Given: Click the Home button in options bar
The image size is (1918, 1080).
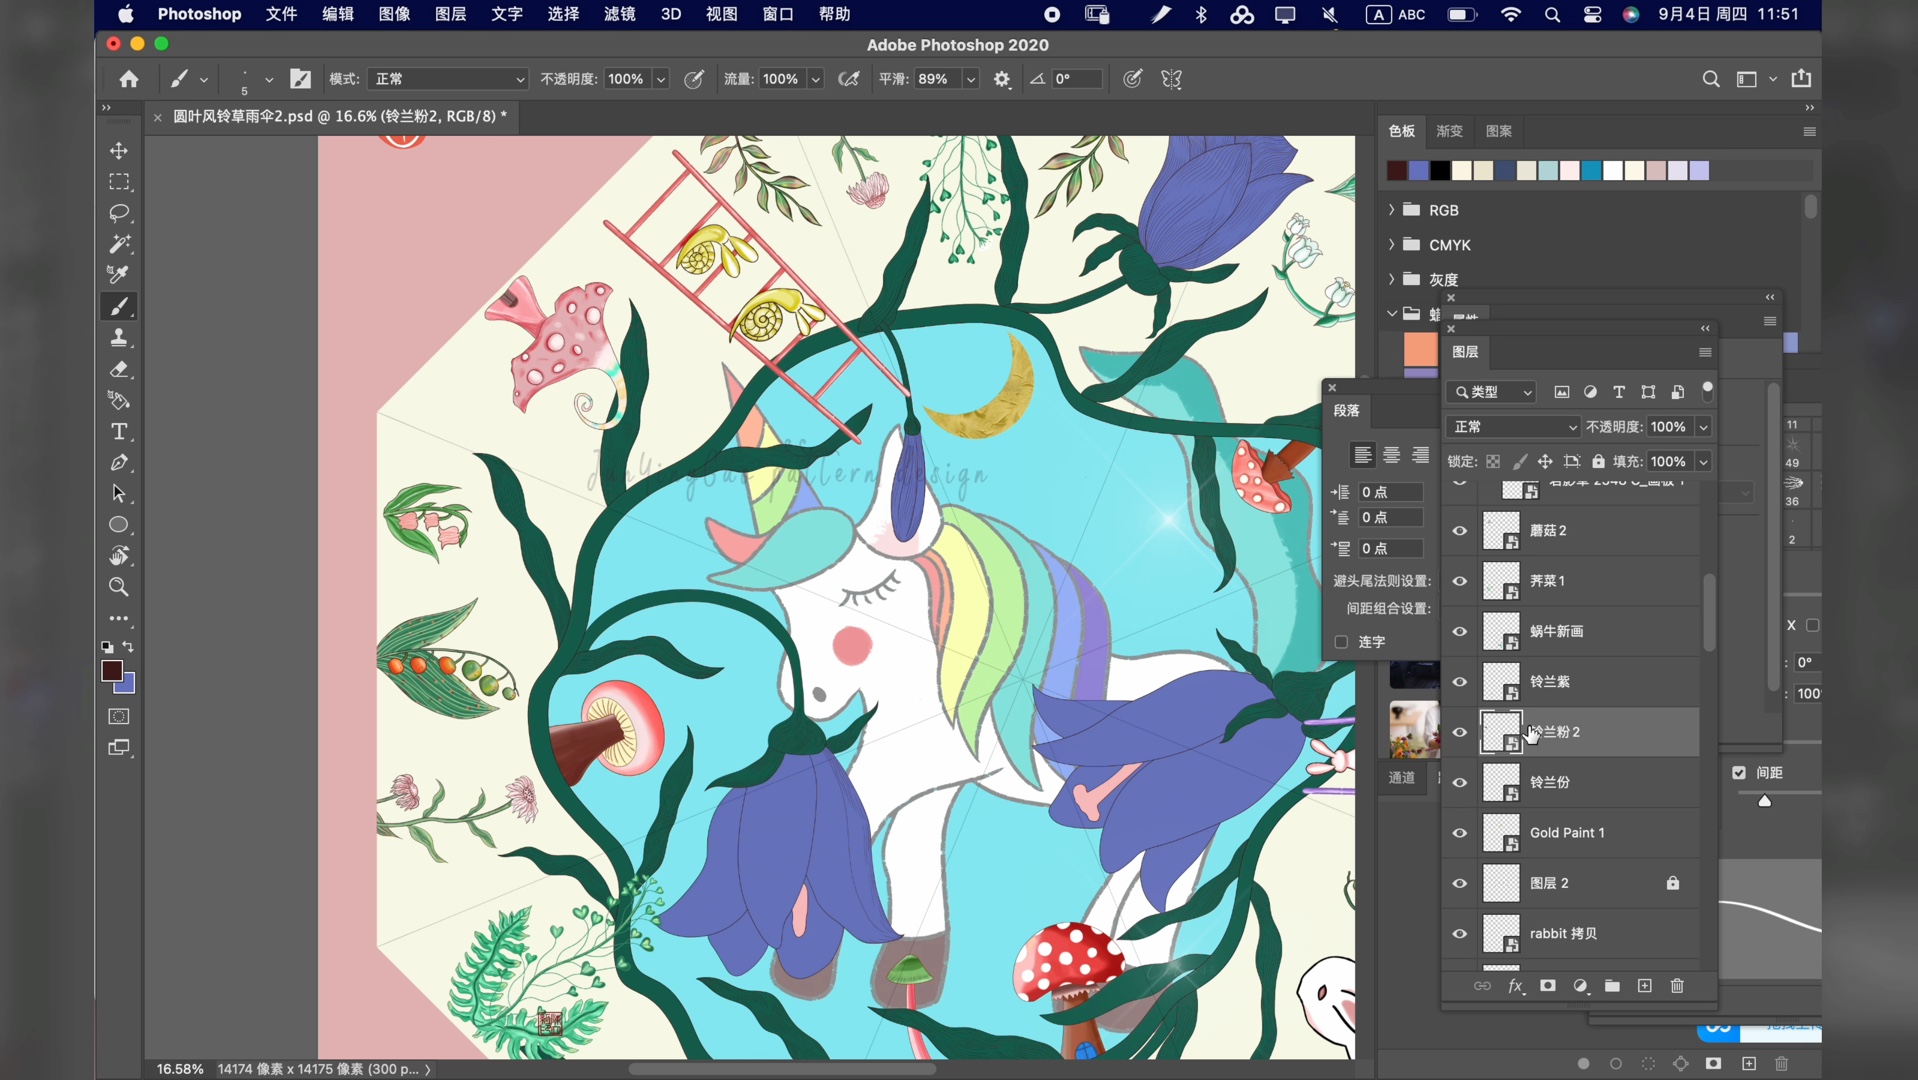Looking at the screenshot, I should (x=129, y=79).
